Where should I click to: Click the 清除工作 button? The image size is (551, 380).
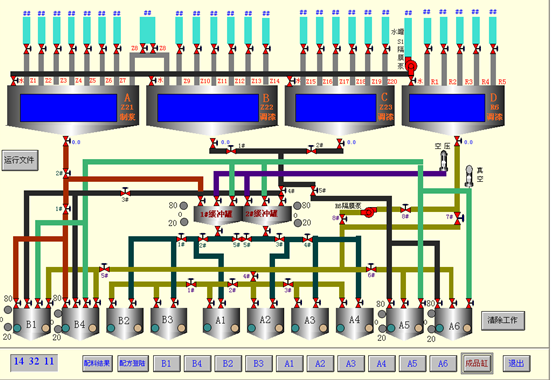pos(503,320)
